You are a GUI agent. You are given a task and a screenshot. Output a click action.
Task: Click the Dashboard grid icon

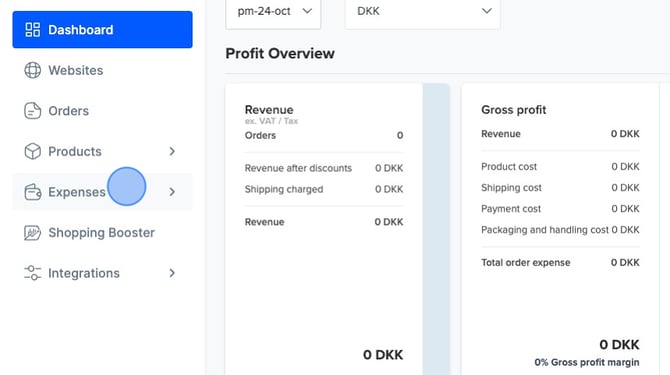pos(32,30)
